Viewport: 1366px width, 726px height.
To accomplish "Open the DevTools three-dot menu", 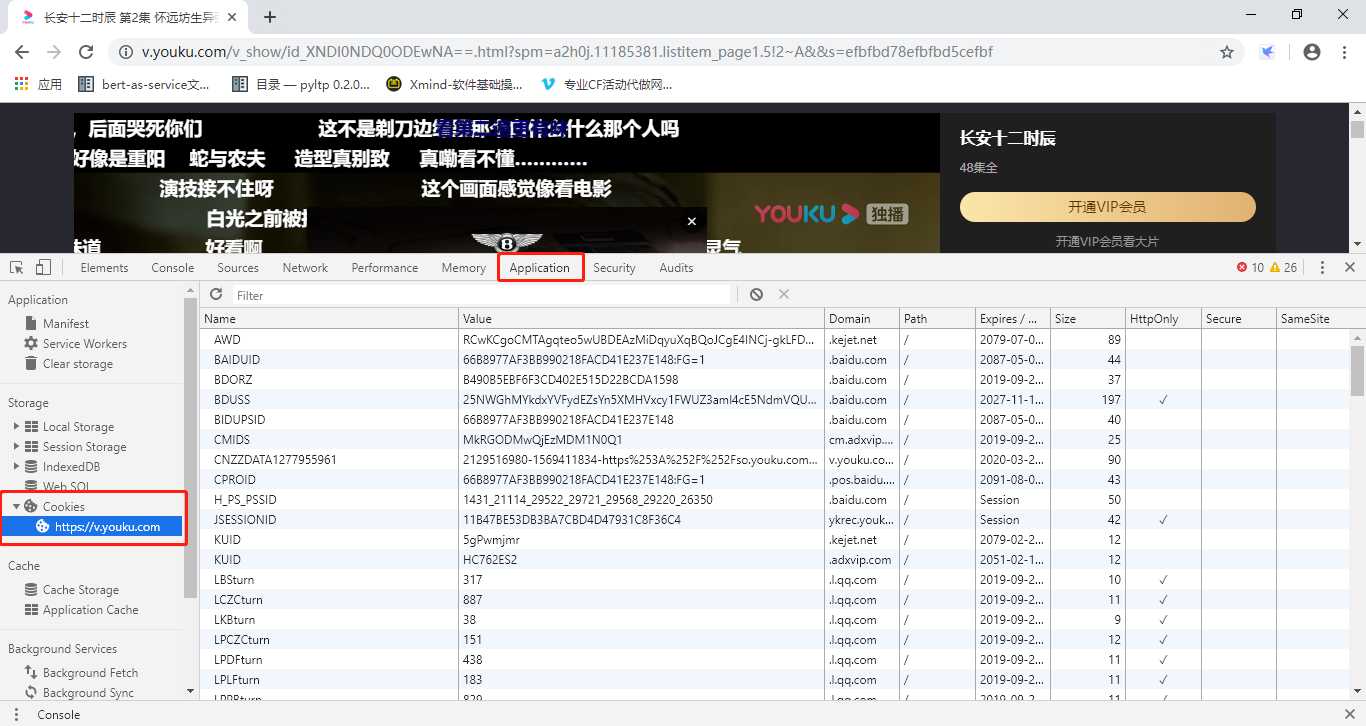I will (x=1322, y=268).
